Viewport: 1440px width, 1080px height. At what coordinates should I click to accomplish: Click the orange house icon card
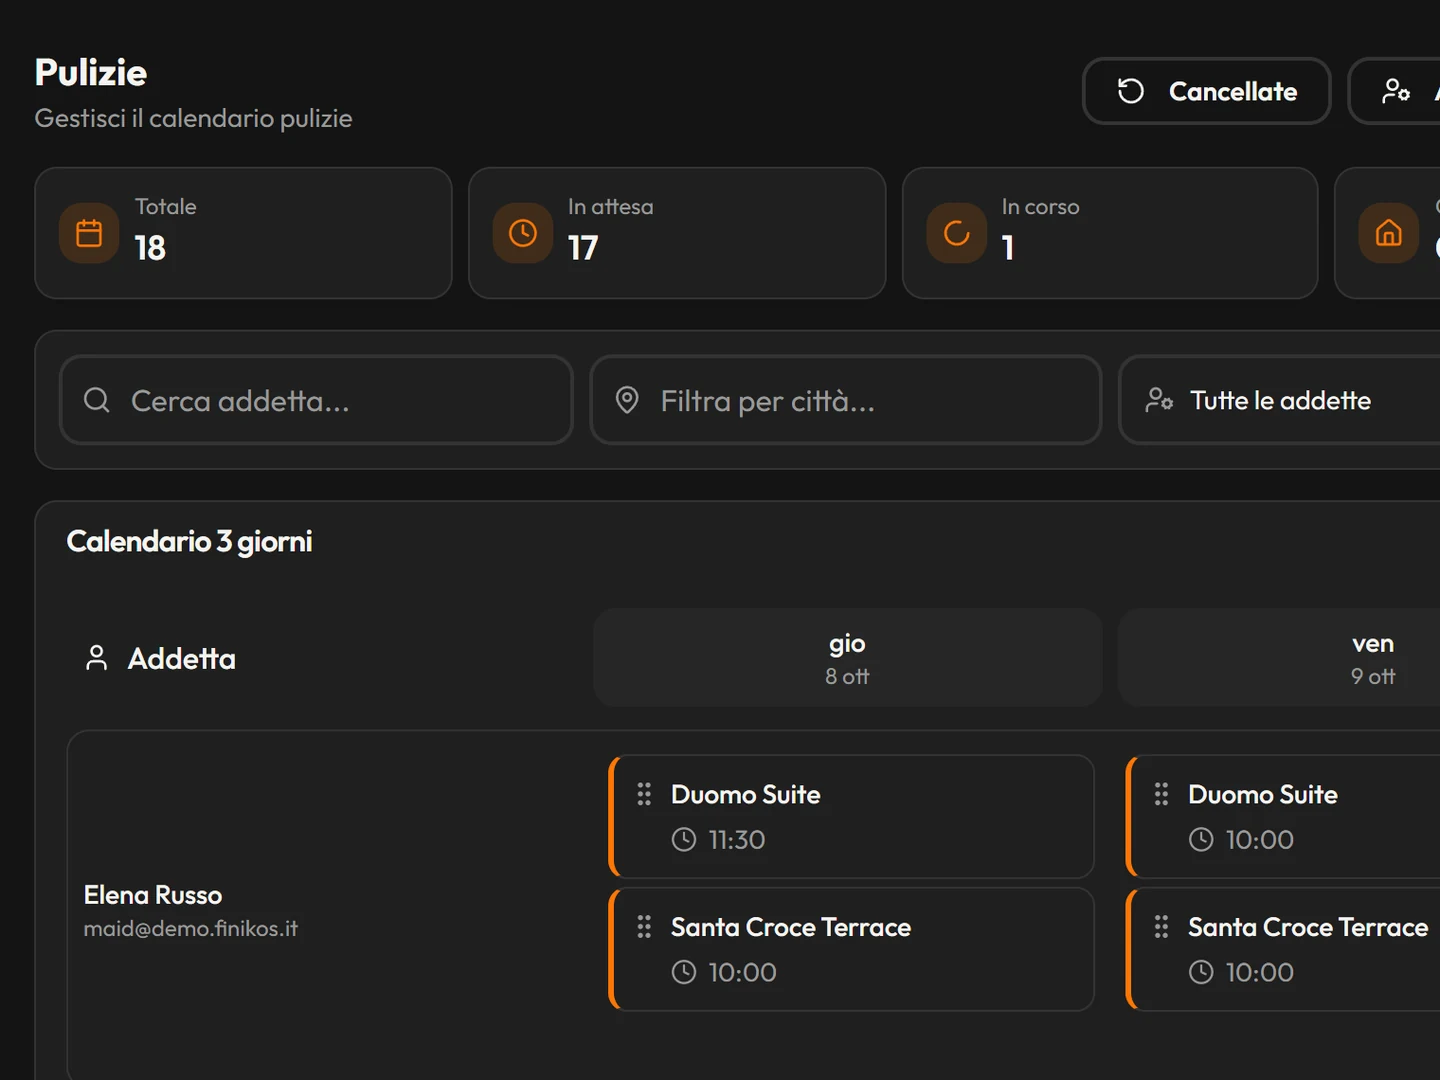1388,233
